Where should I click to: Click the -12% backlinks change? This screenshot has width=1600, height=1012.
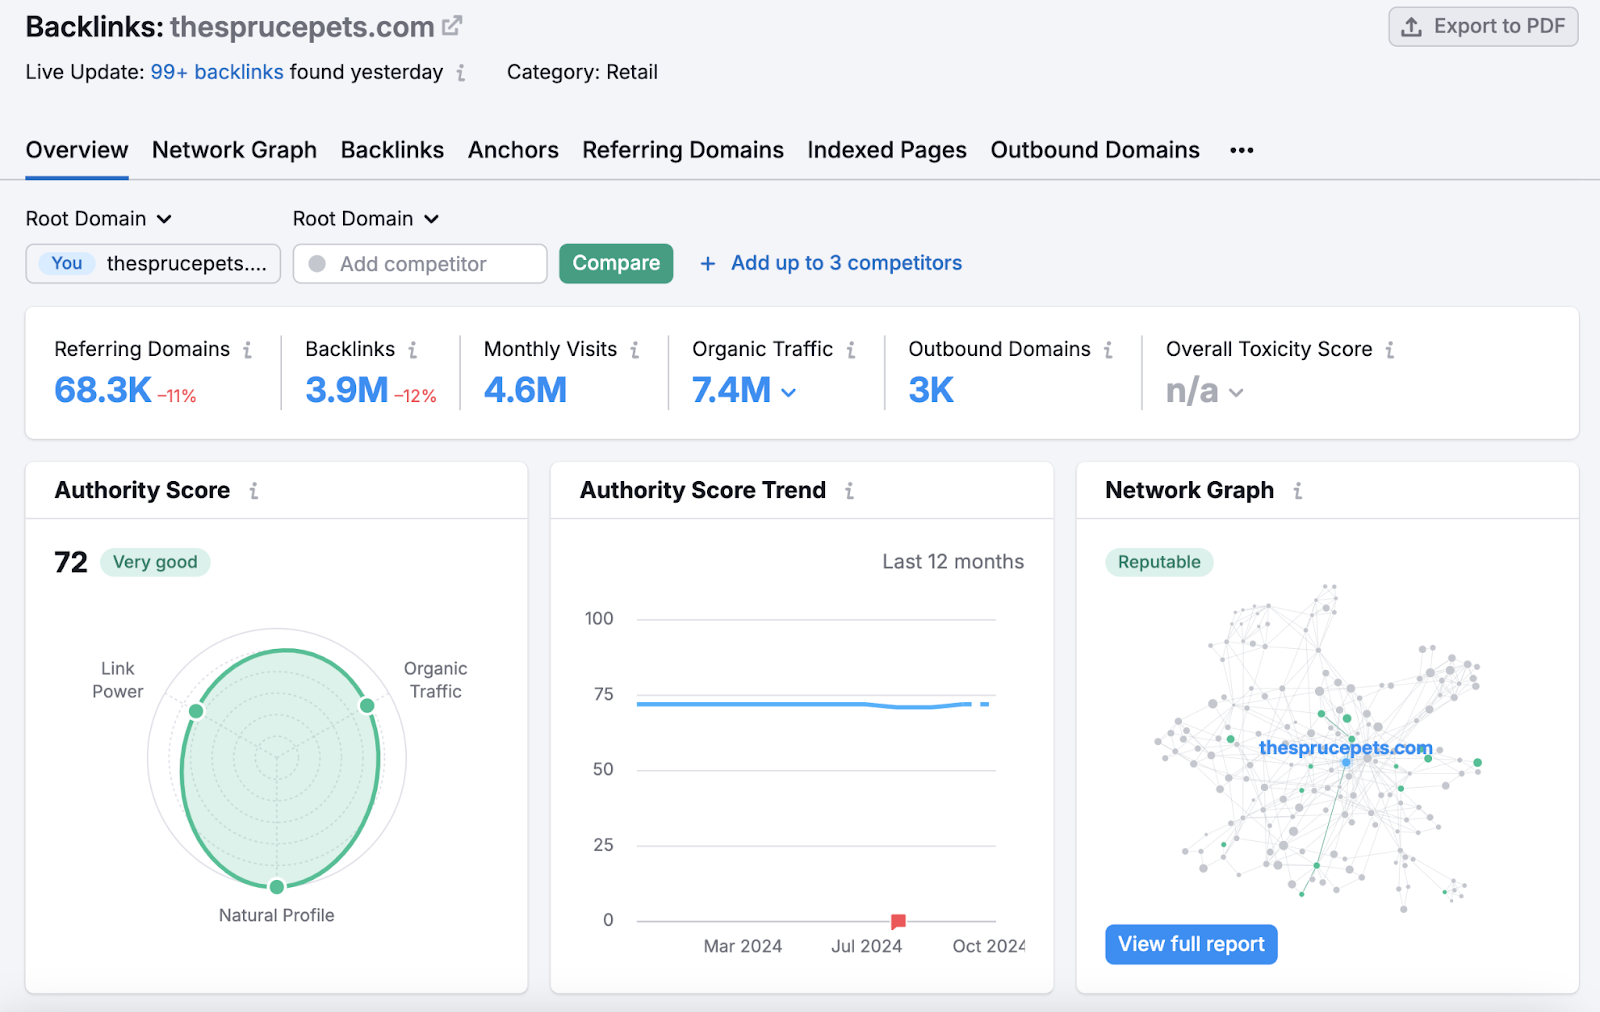[415, 396]
